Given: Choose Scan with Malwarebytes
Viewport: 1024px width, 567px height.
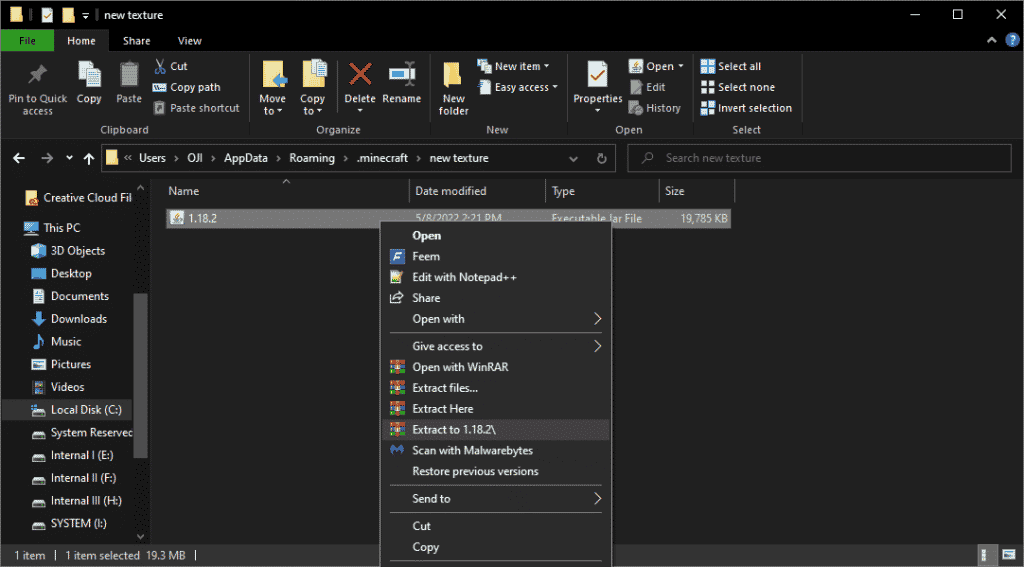Looking at the screenshot, I should [x=496, y=451].
